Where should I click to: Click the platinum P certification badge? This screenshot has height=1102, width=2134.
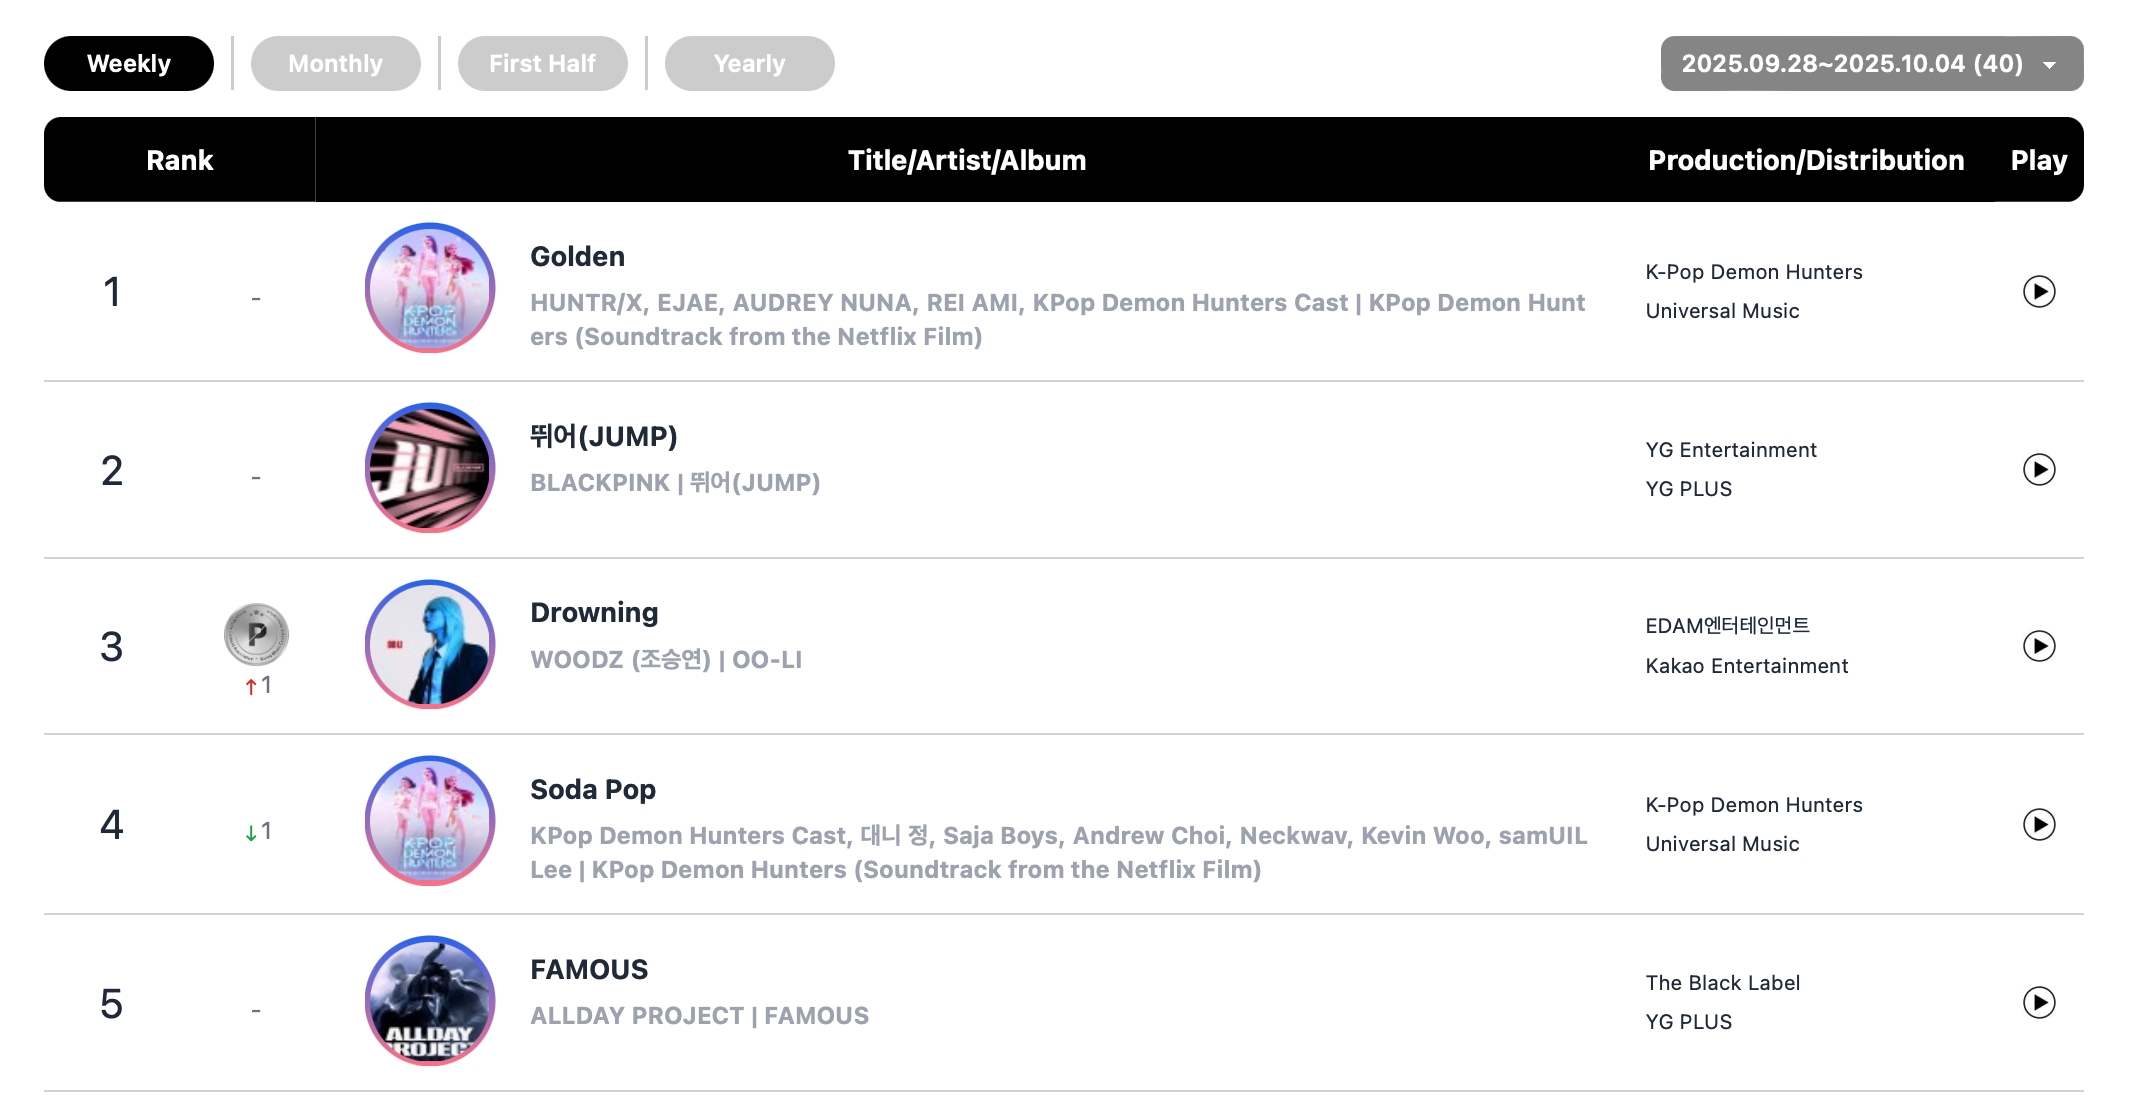coord(256,634)
